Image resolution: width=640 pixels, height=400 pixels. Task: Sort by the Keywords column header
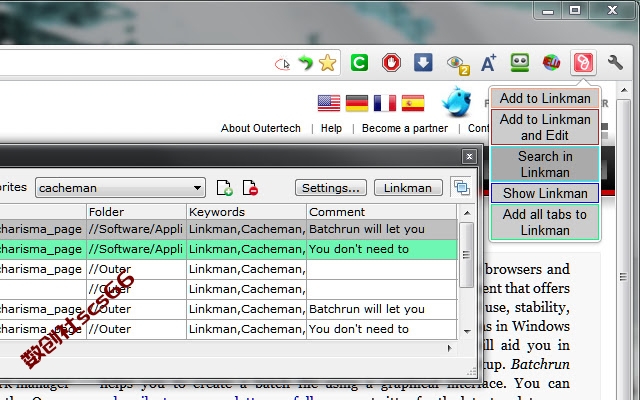(246, 212)
